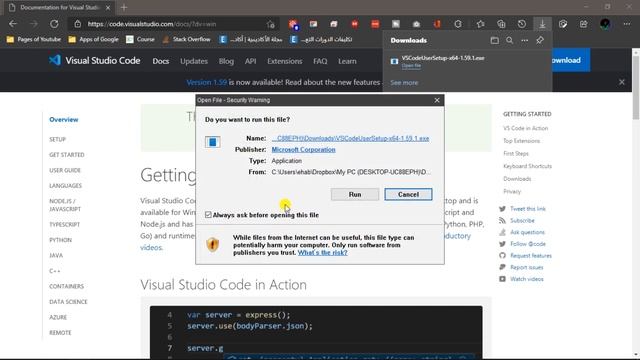Click the VSCodeUserSetup file name link in dialog
The height and width of the screenshot is (360, 640).
tap(350, 138)
